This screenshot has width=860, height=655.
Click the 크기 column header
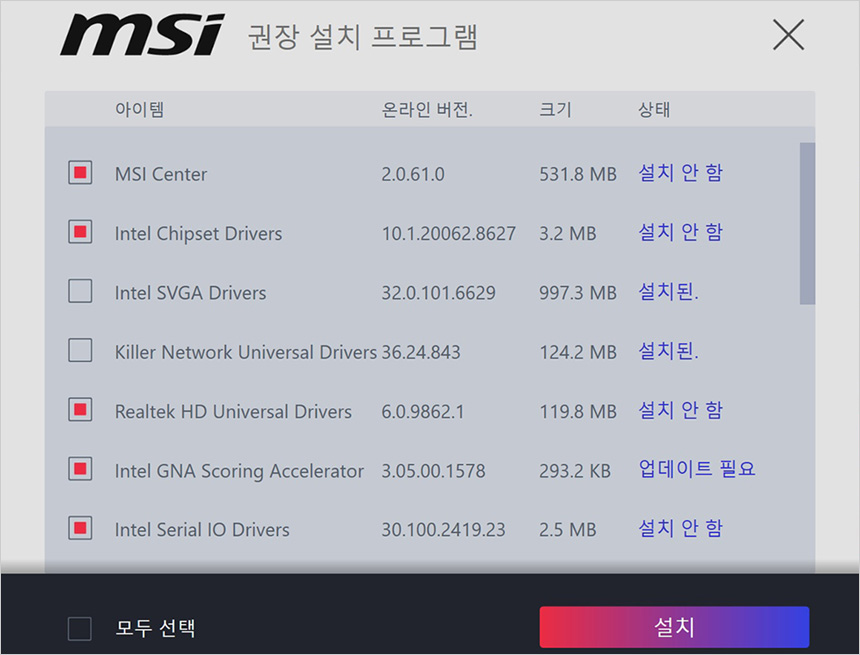coord(555,109)
